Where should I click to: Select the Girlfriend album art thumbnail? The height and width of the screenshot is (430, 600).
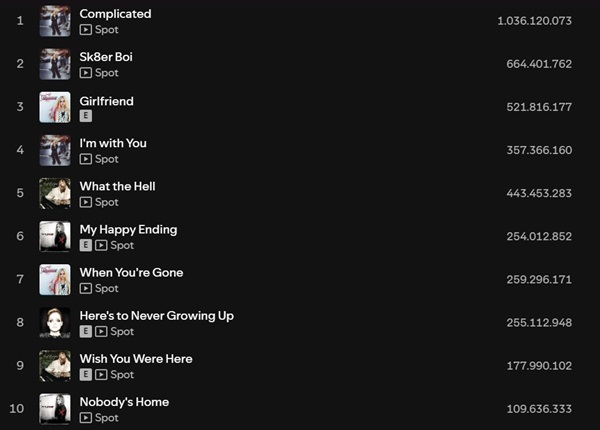55,107
